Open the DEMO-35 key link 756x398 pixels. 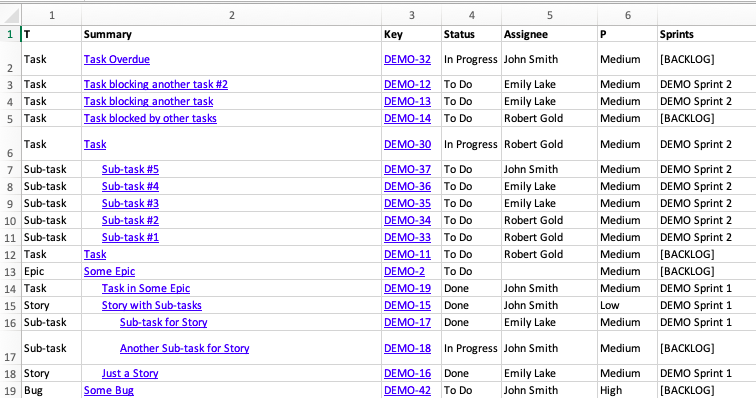pos(407,203)
